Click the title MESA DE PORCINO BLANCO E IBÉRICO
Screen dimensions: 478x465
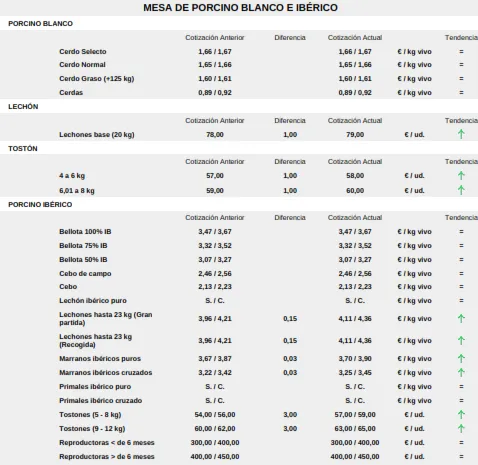coord(240,8)
